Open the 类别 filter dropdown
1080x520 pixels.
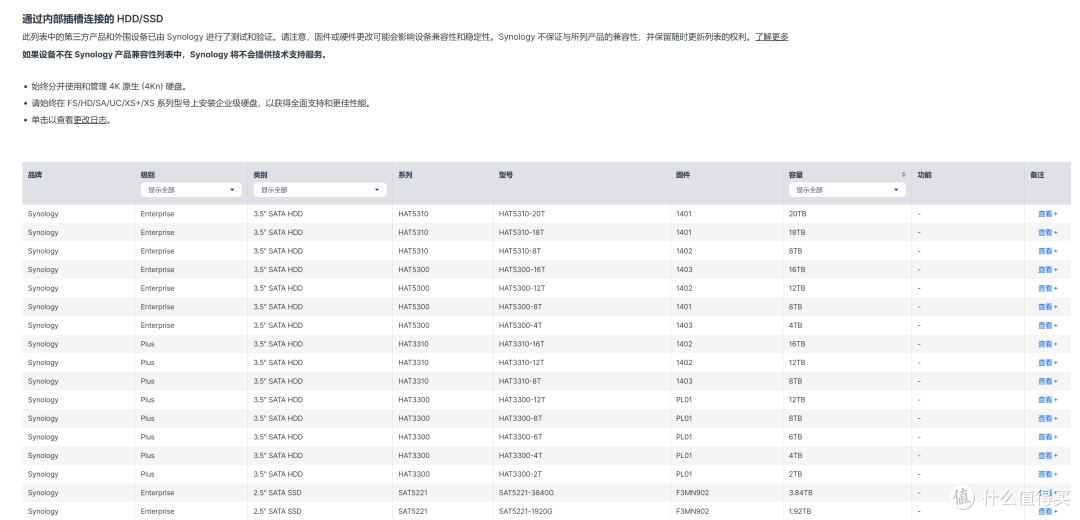tap(320, 189)
